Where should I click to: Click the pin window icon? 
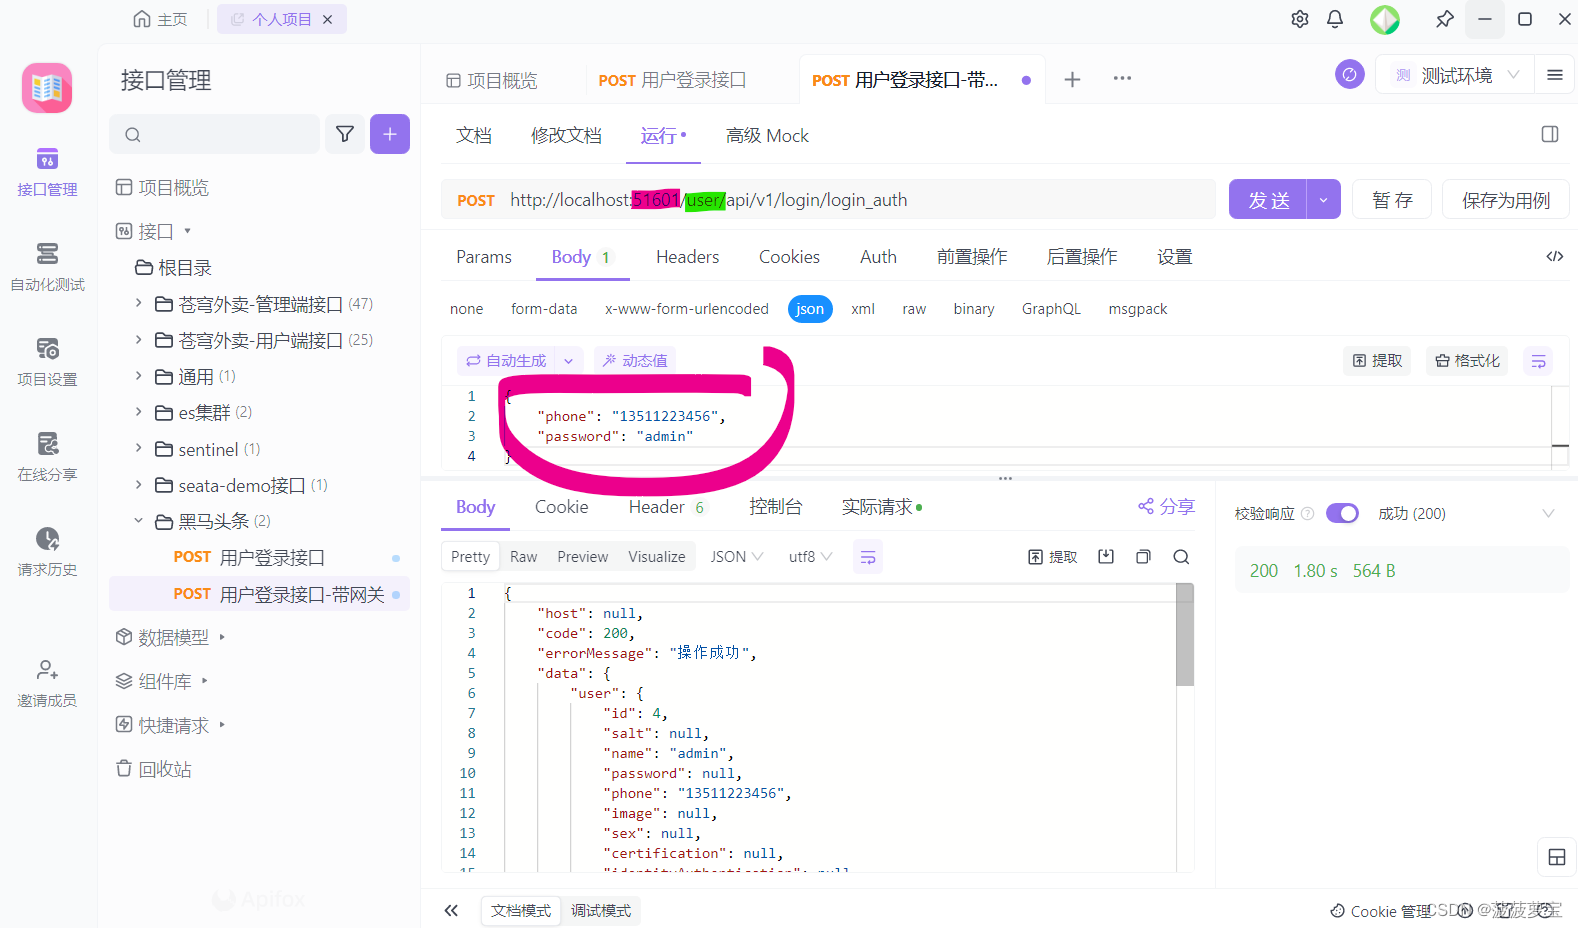pos(1444,19)
